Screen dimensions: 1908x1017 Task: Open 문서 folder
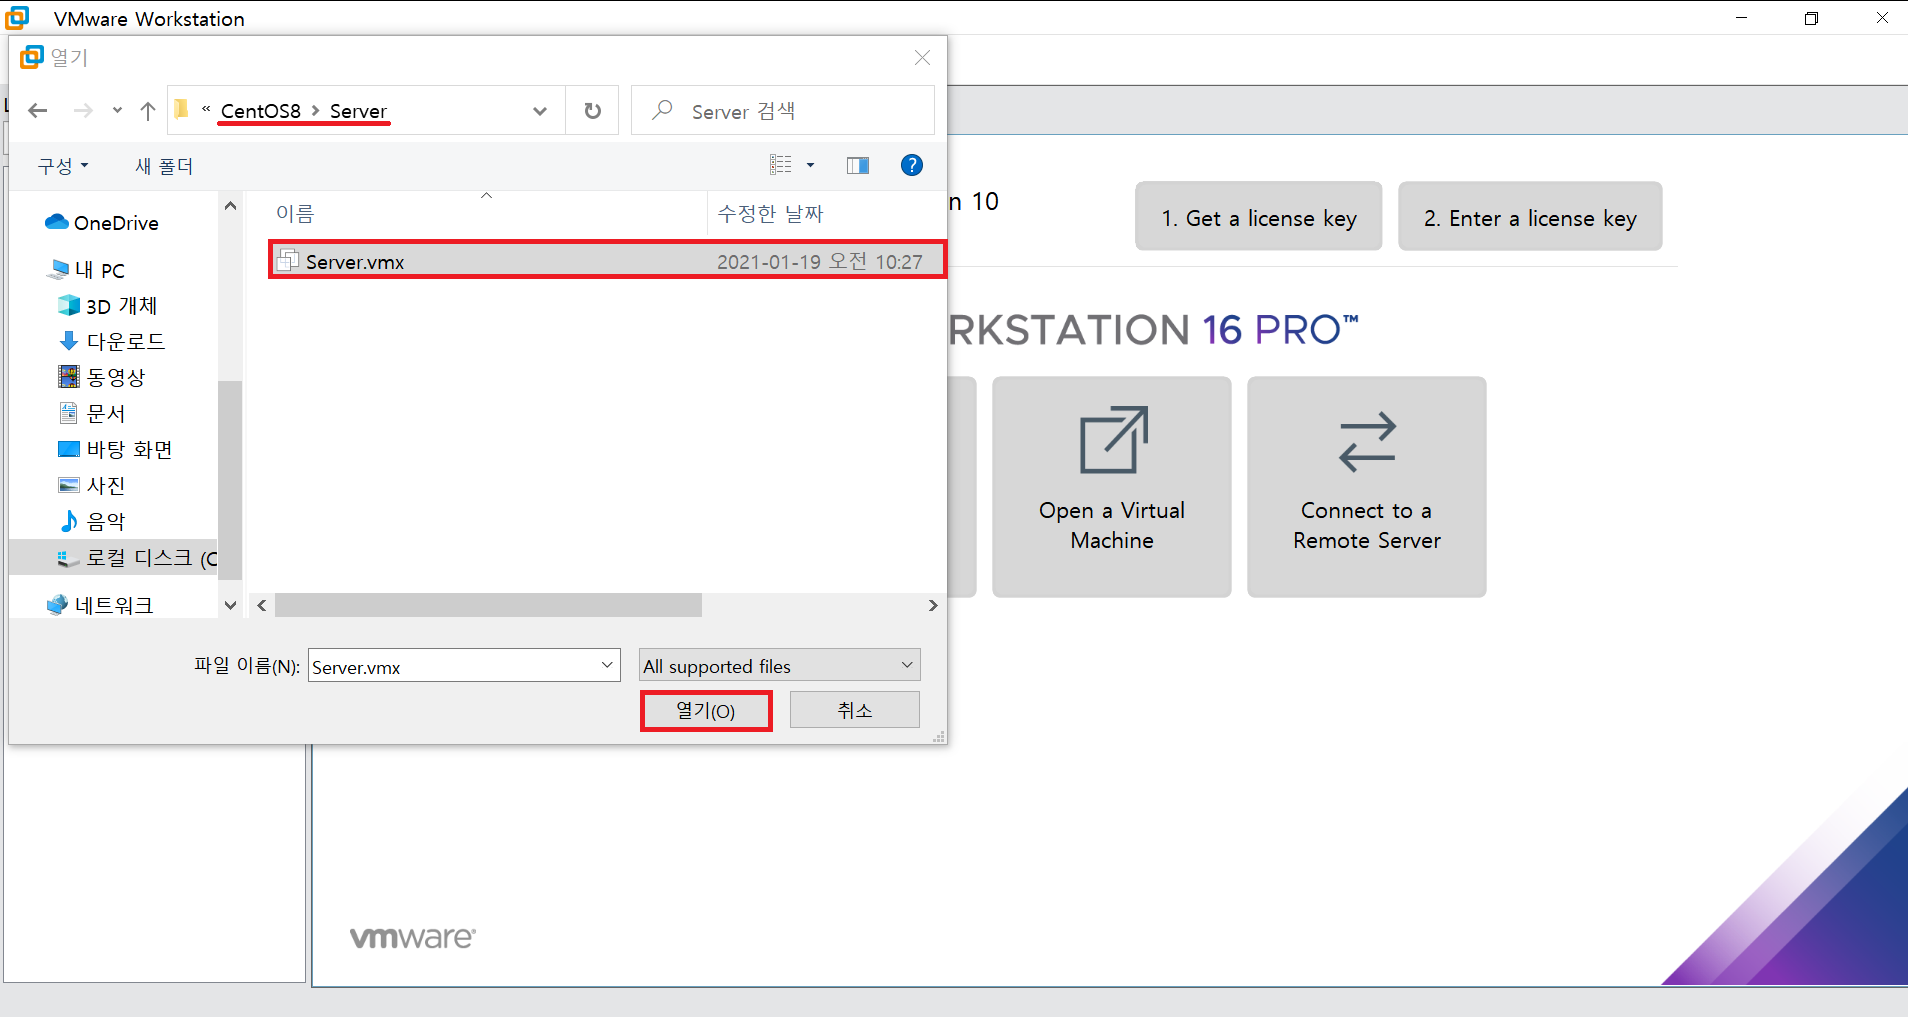click(x=92, y=413)
